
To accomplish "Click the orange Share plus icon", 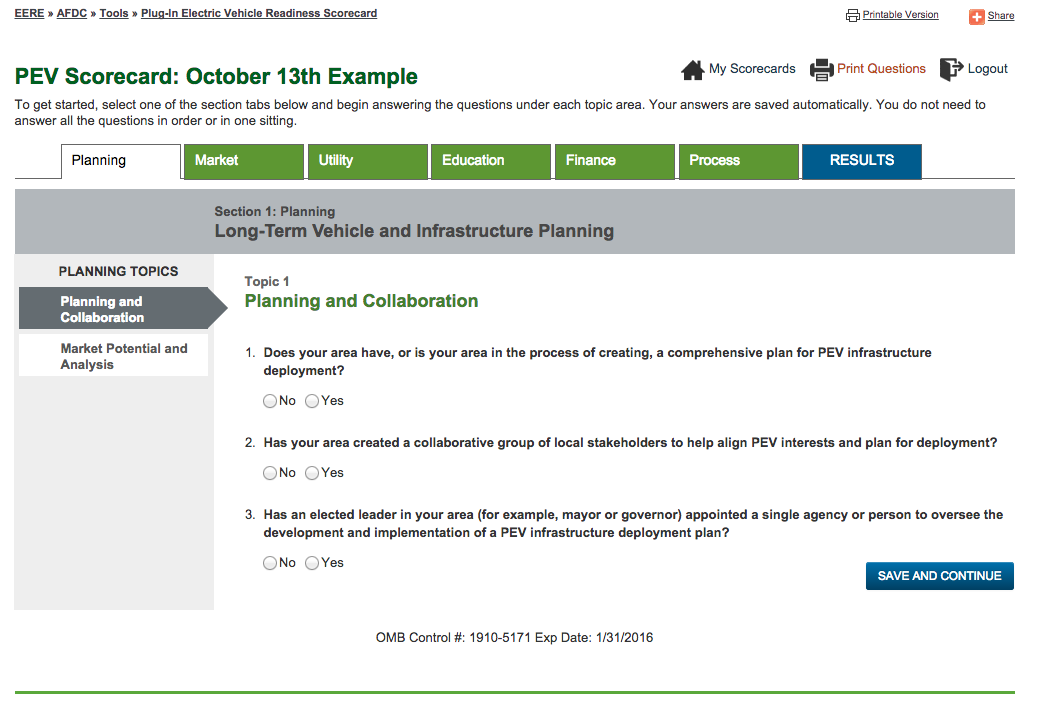I will pos(977,16).
